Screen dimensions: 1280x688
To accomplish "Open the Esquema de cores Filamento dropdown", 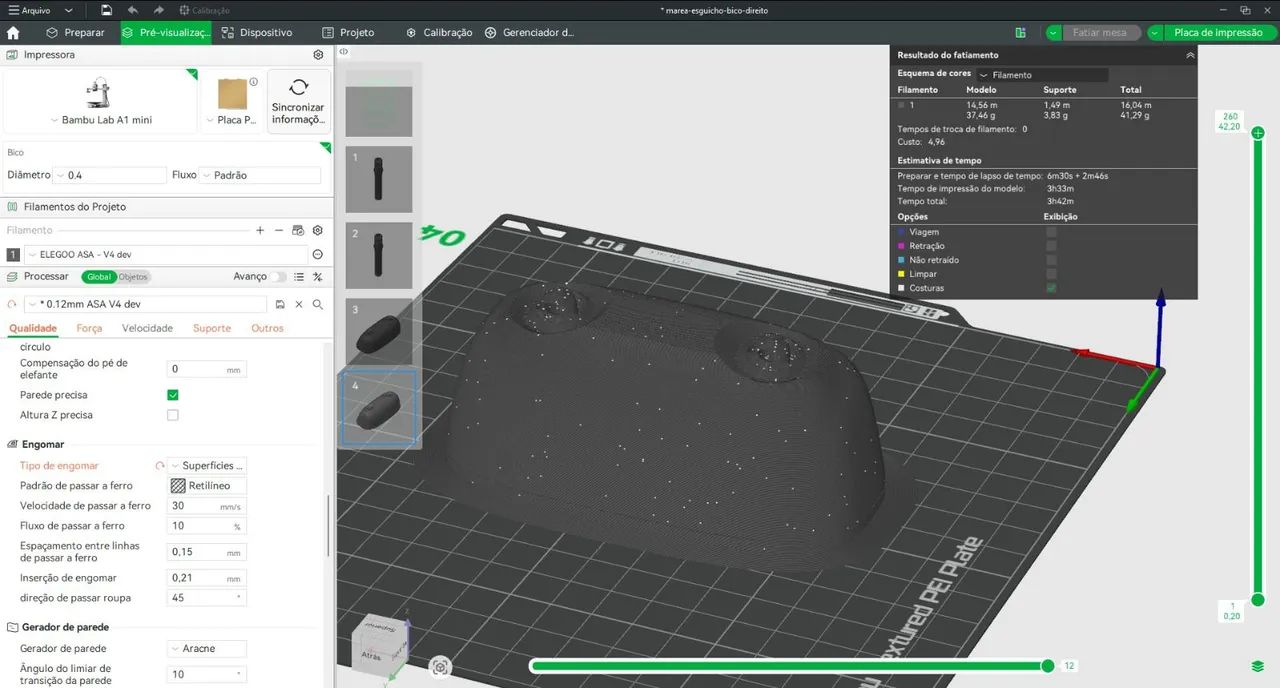I will pos(1042,75).
